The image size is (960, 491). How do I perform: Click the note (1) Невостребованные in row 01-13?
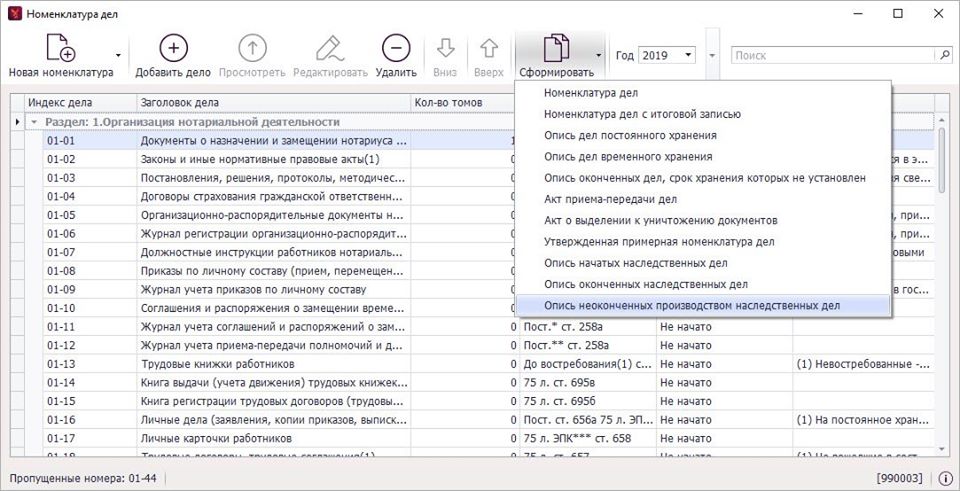(863, 364)
